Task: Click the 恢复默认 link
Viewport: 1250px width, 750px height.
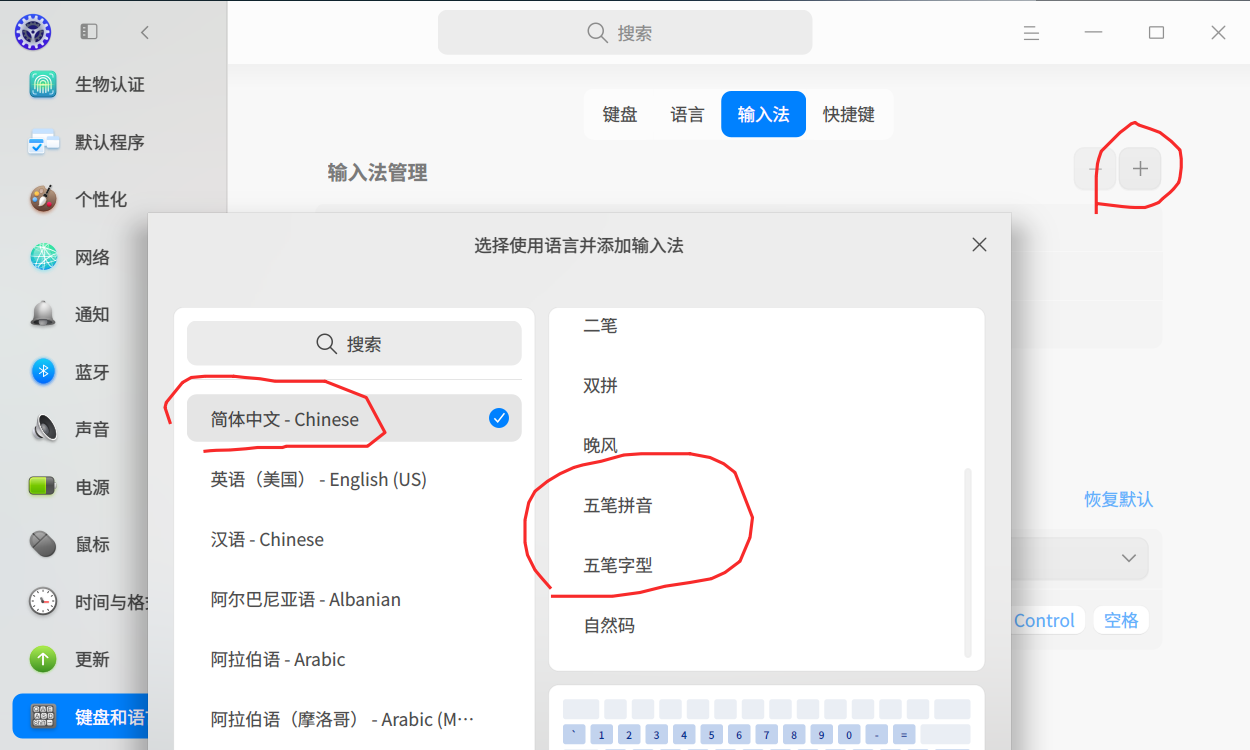Action: [1119, 499]
